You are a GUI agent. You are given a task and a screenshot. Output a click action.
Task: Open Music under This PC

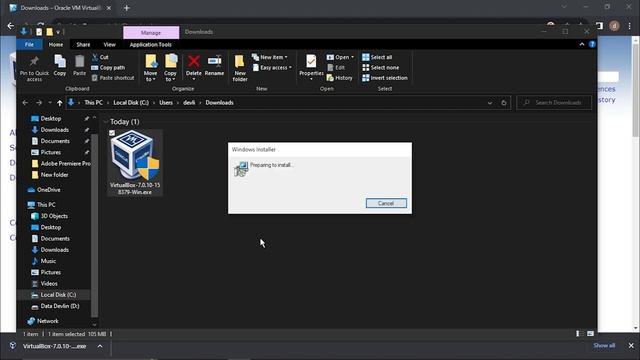click(48, 261)
